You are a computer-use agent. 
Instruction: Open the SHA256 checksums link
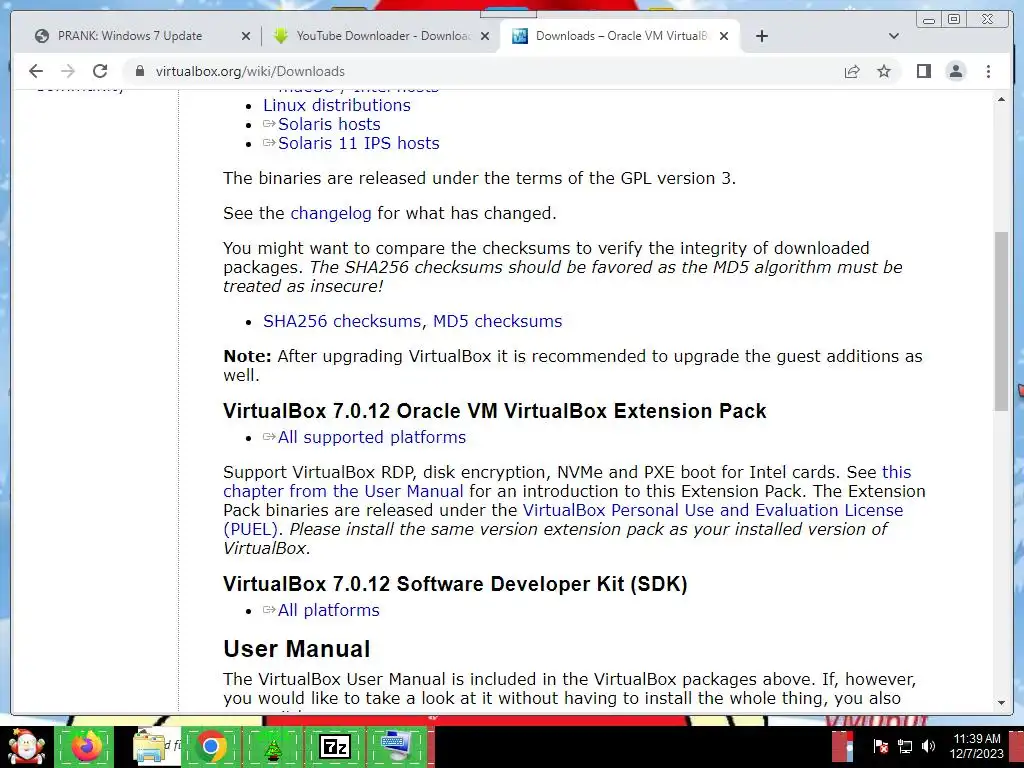342,321
